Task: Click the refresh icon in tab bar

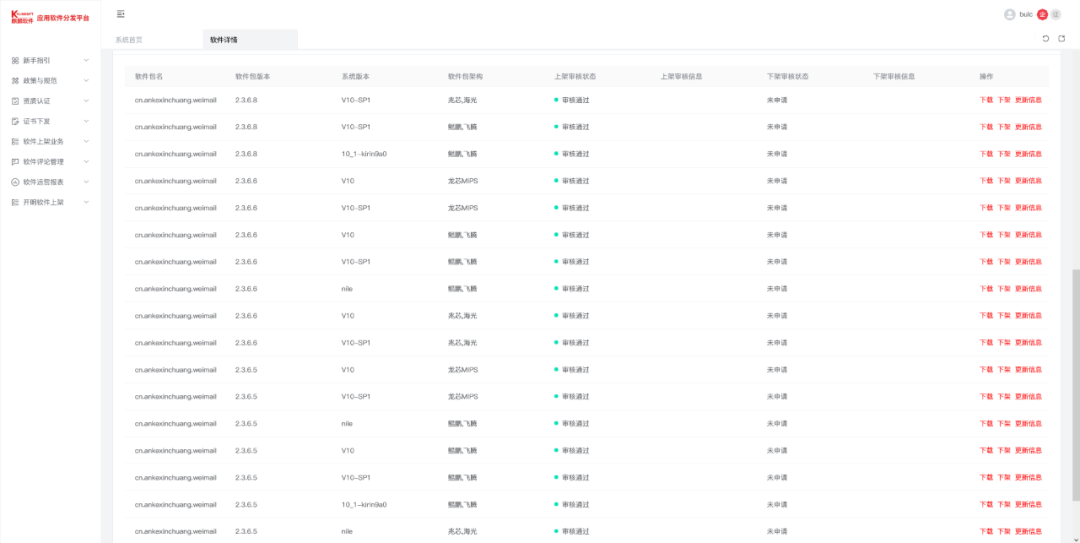Action: (1046, 39)
